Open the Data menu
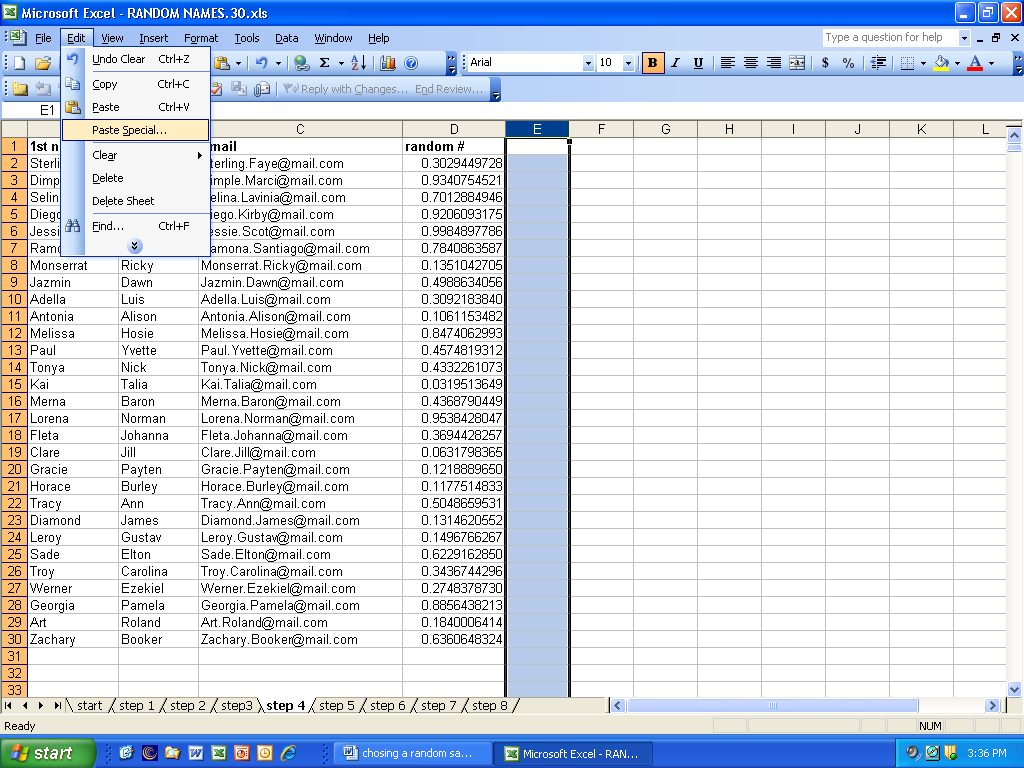The height and width of the screenshot is (768, 1024). [286, 38]
